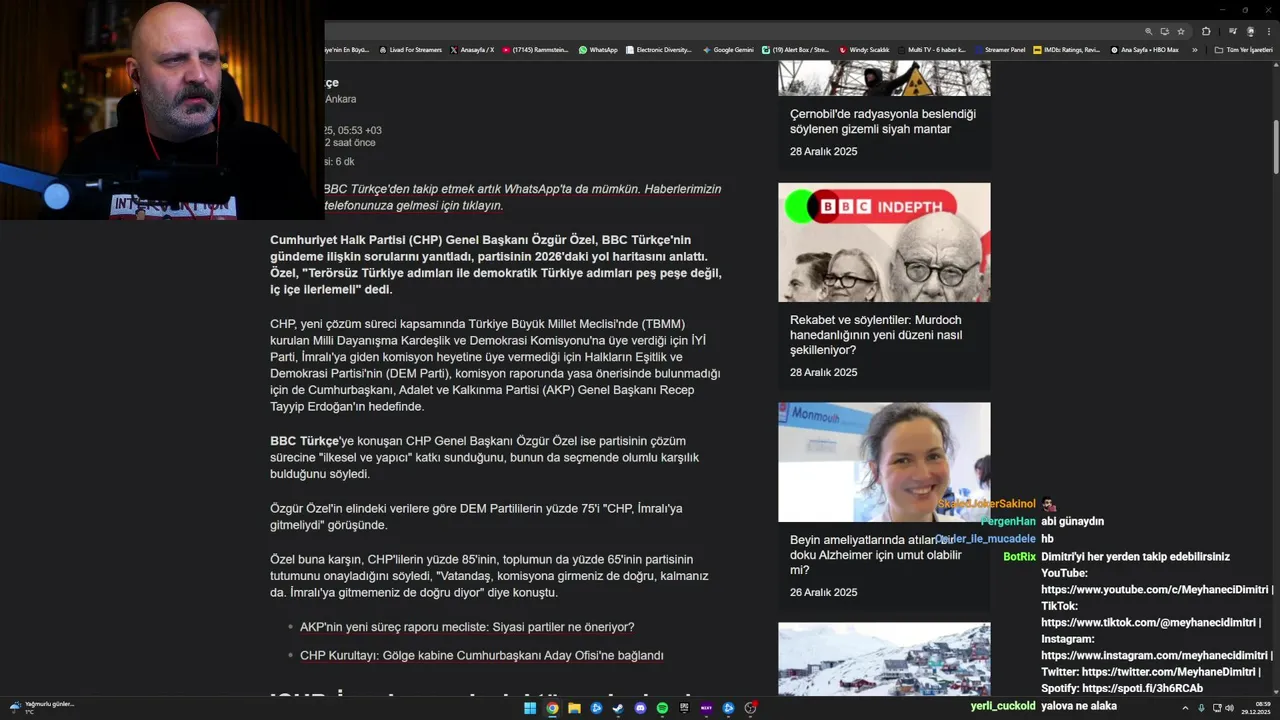The width and height of the screenshot is (1280, 720).
Task: Click the '28 Aralık 2025' date under Murdoch article
Action: tap(823, 372)
